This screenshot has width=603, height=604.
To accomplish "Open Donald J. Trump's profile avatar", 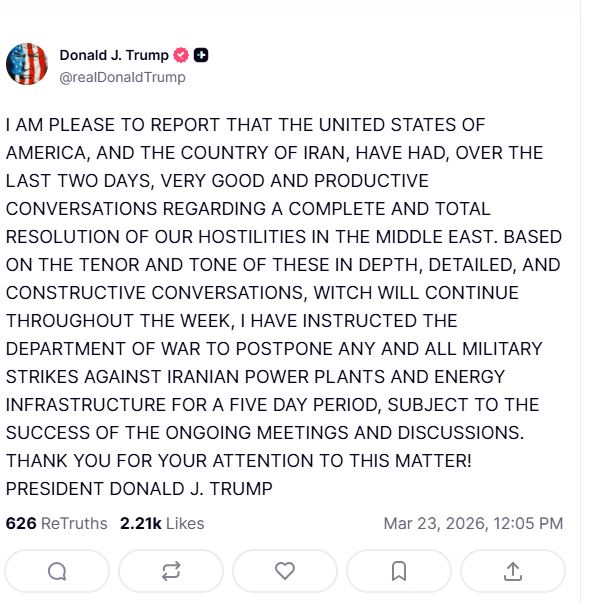I will coord(27,64).
